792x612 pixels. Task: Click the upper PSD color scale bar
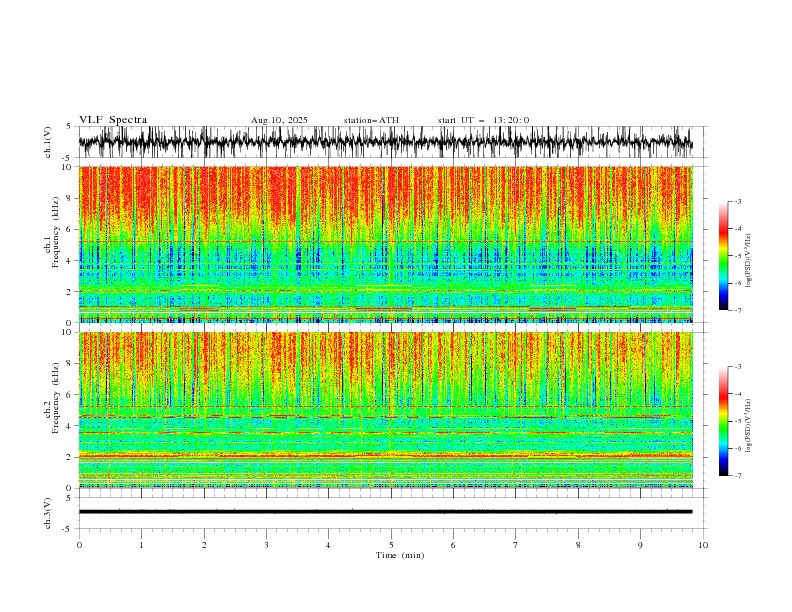(723, 255)
